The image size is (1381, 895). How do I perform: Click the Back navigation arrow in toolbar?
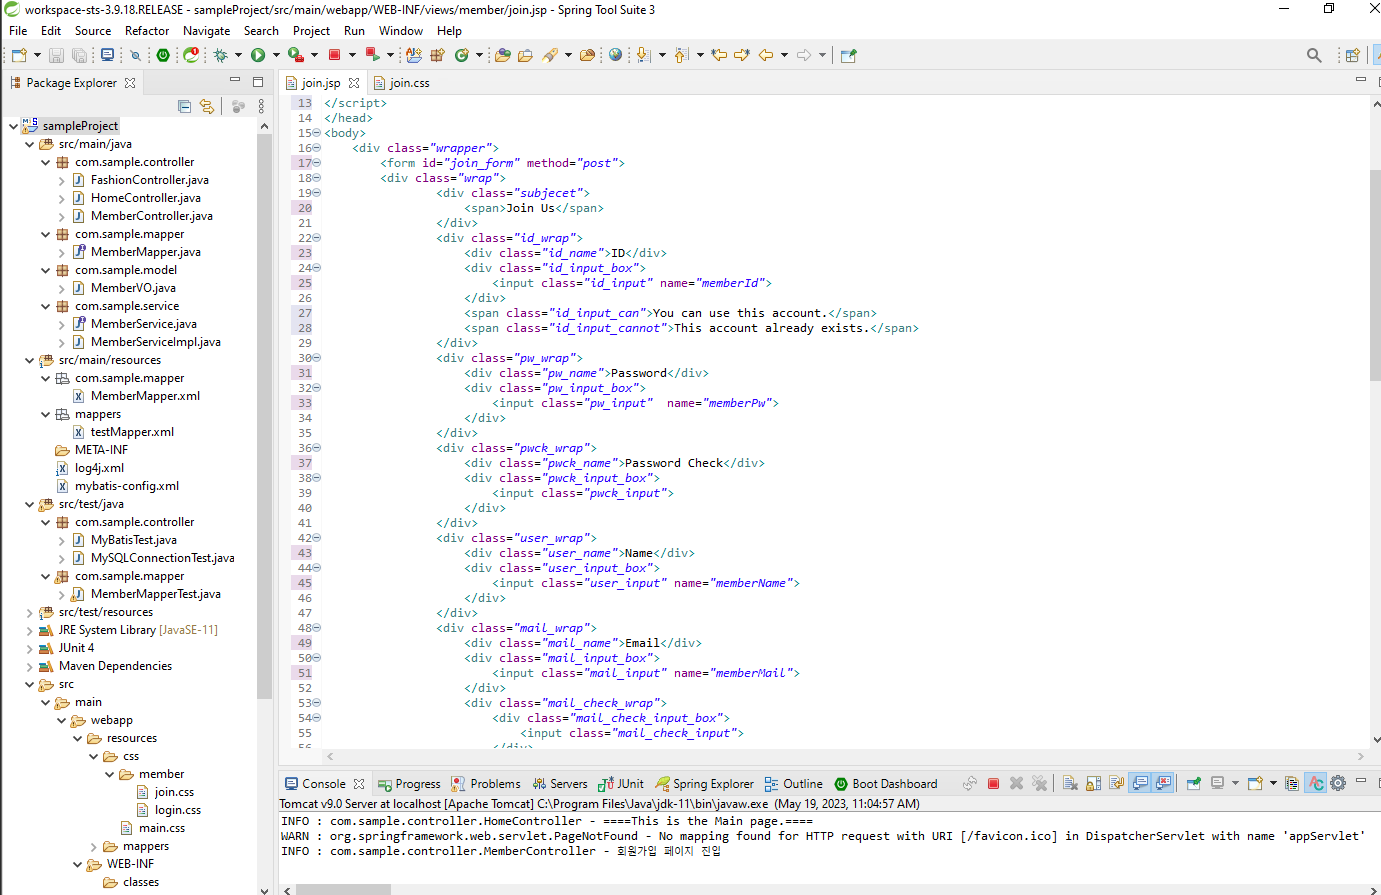point(766,55)
